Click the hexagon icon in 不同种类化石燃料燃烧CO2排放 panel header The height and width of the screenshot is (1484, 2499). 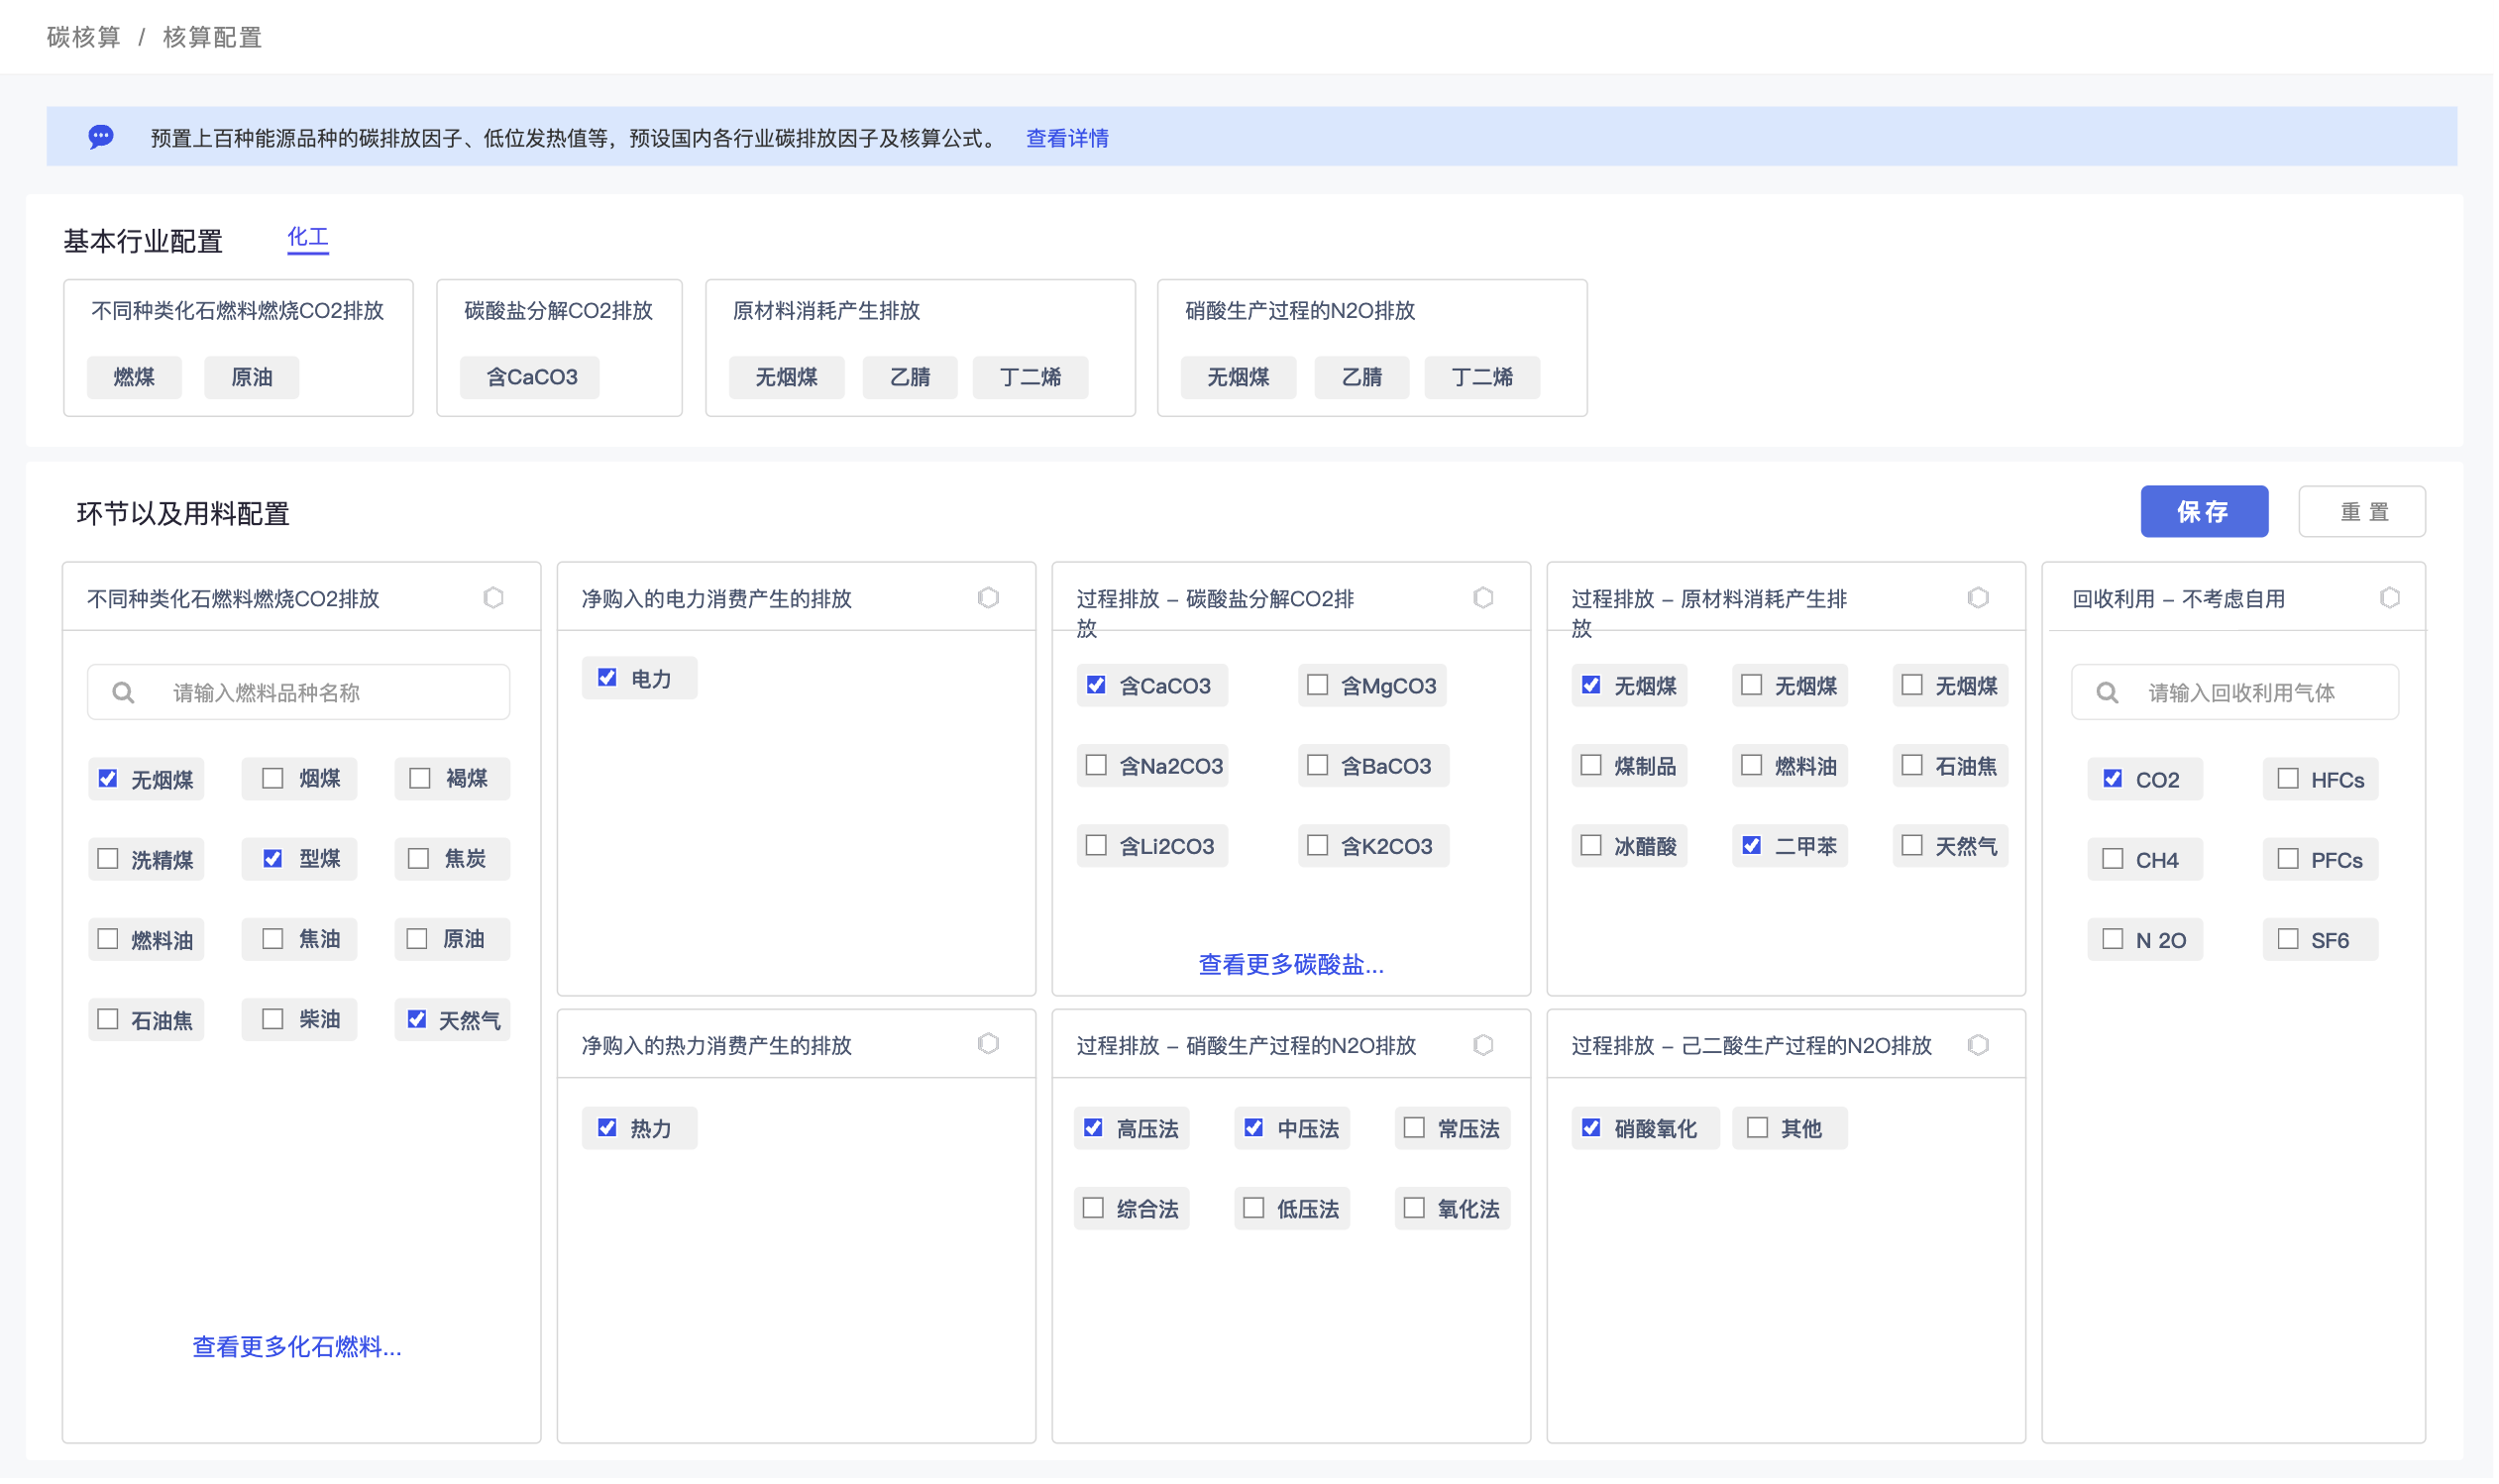click(x=494, y=599)
